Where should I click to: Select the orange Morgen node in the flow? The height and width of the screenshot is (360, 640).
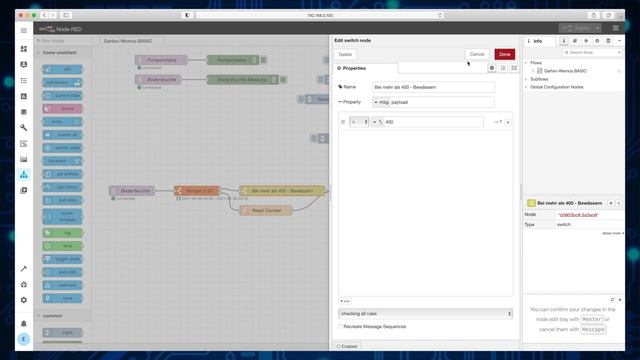197,191
